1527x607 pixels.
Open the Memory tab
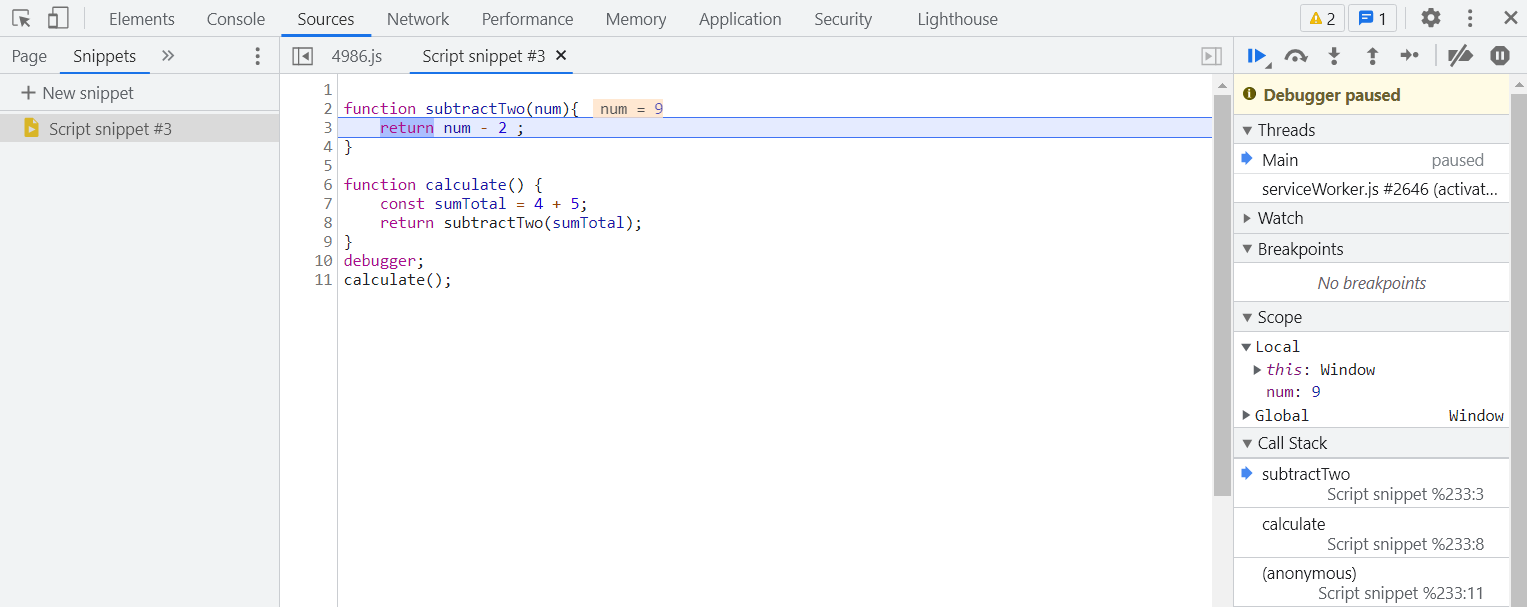tap(636, 19)
